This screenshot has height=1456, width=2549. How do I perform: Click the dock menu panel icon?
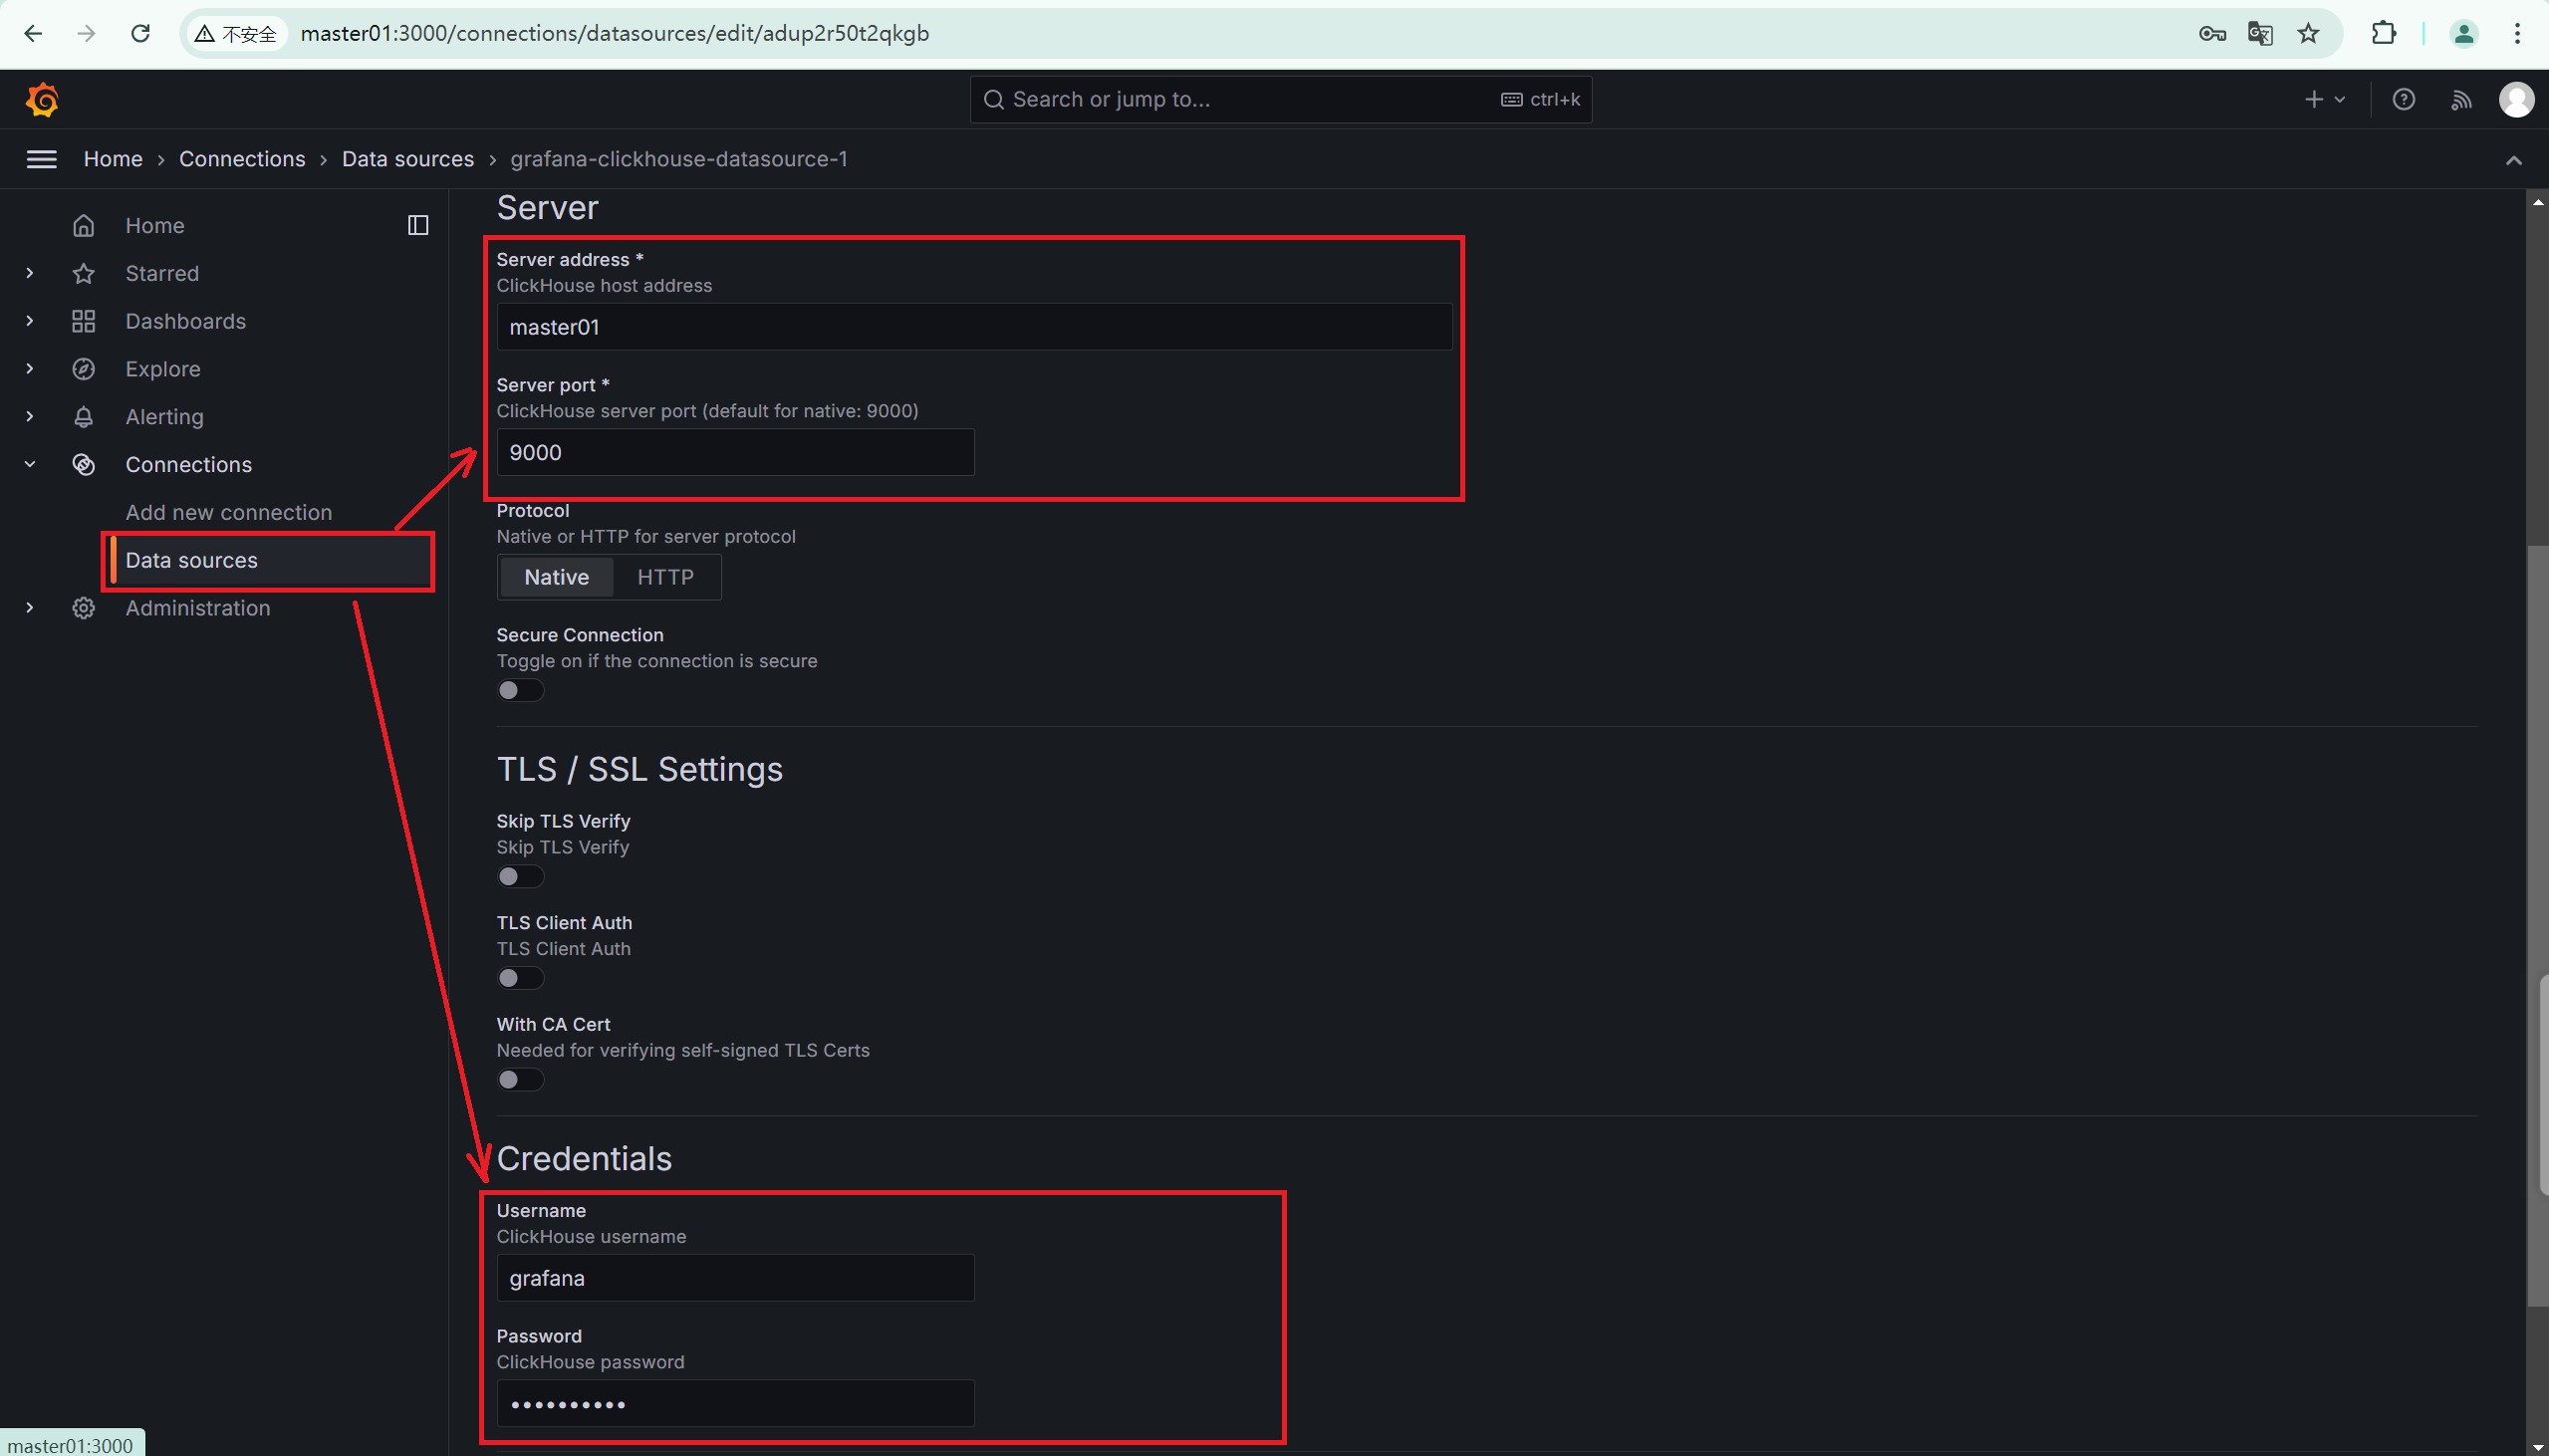[x=418, y=226]
